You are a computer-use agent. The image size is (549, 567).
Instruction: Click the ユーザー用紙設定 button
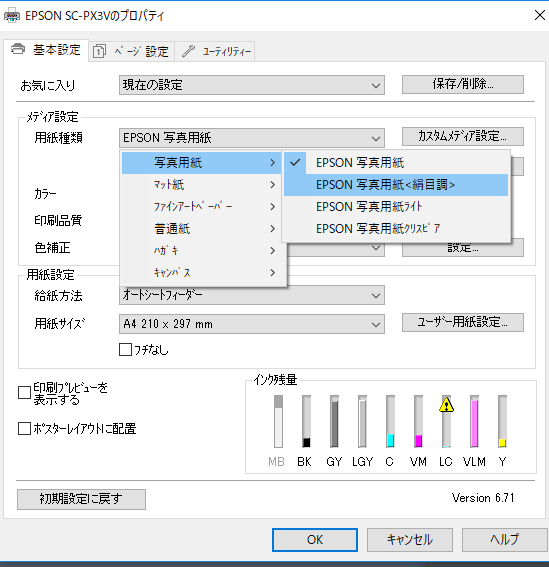click(x=463, y=322)
